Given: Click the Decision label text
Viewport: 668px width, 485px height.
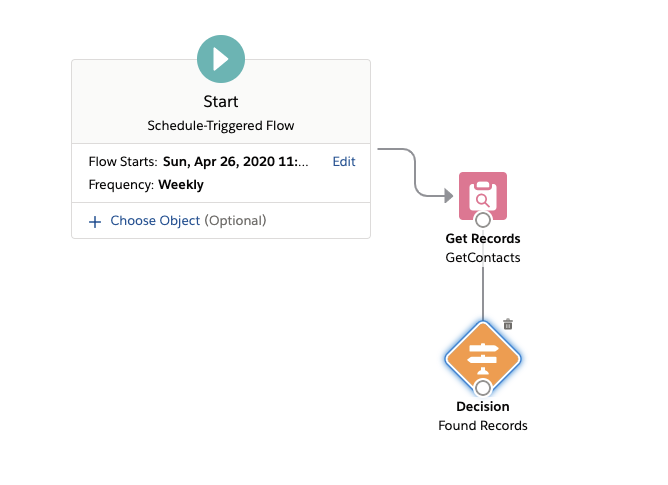Looking at the screenshot, I should 483,407.
